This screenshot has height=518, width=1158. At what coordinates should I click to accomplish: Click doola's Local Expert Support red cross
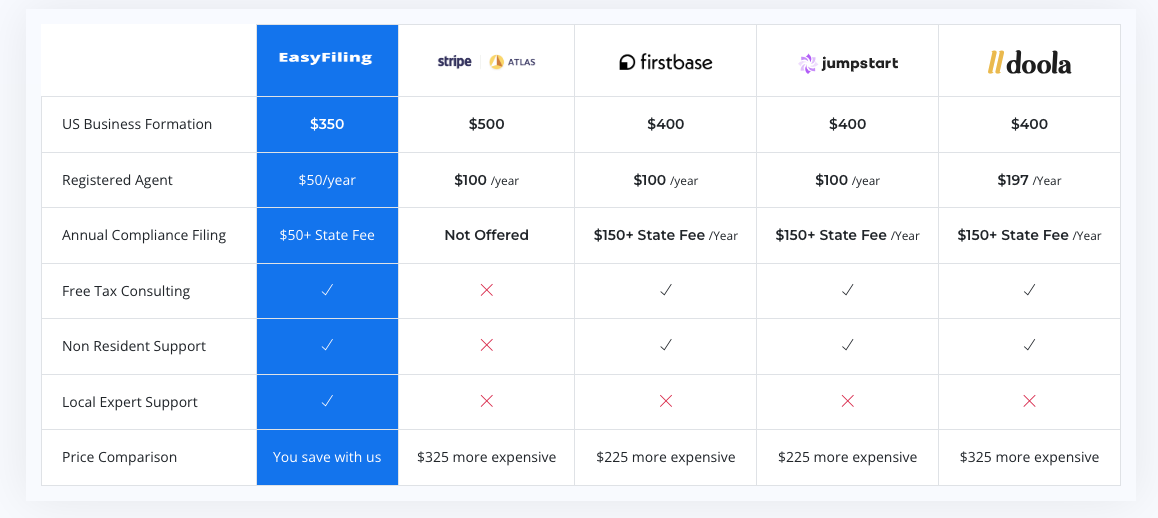coord(1029,401)
